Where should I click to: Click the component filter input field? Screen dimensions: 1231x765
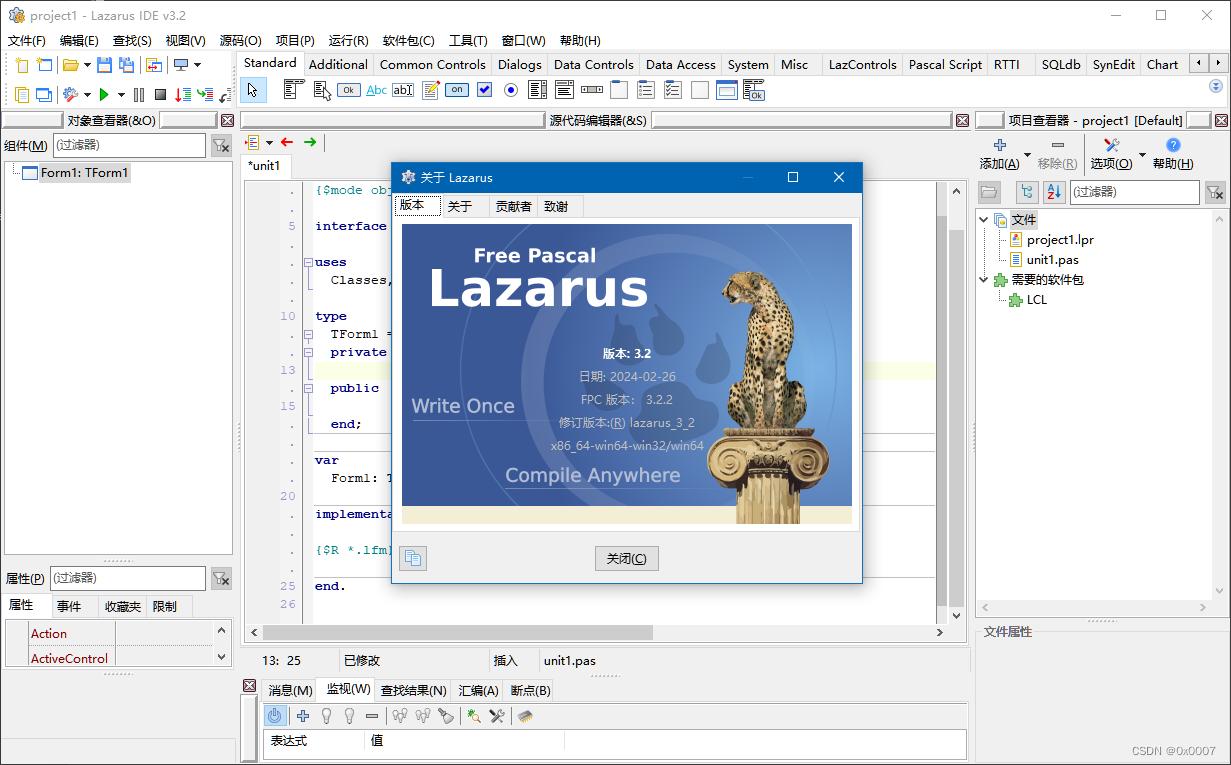click(128, 145)
